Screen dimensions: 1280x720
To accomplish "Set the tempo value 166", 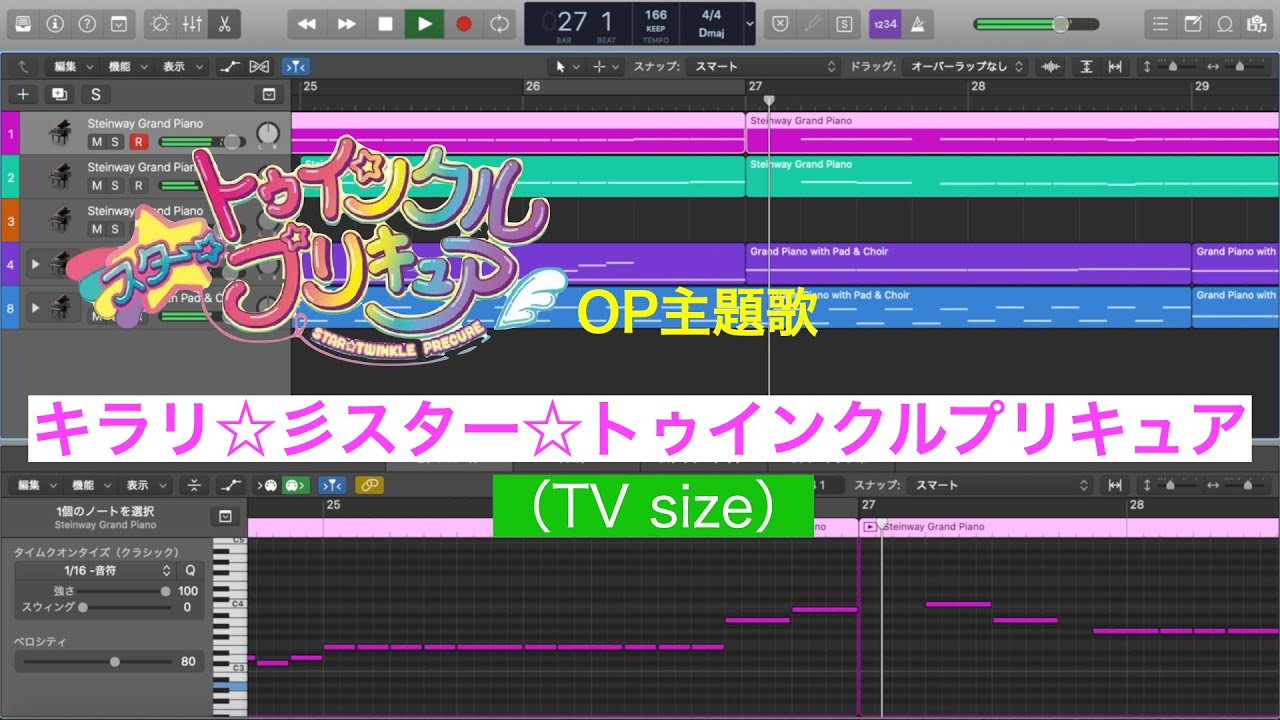I will tap(656, 15).
